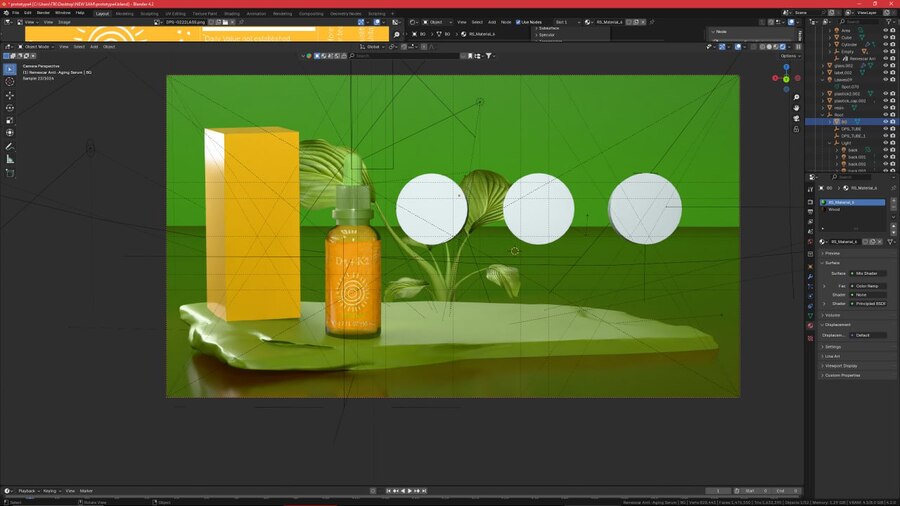Click the viewport Options button

click(789, 56)
